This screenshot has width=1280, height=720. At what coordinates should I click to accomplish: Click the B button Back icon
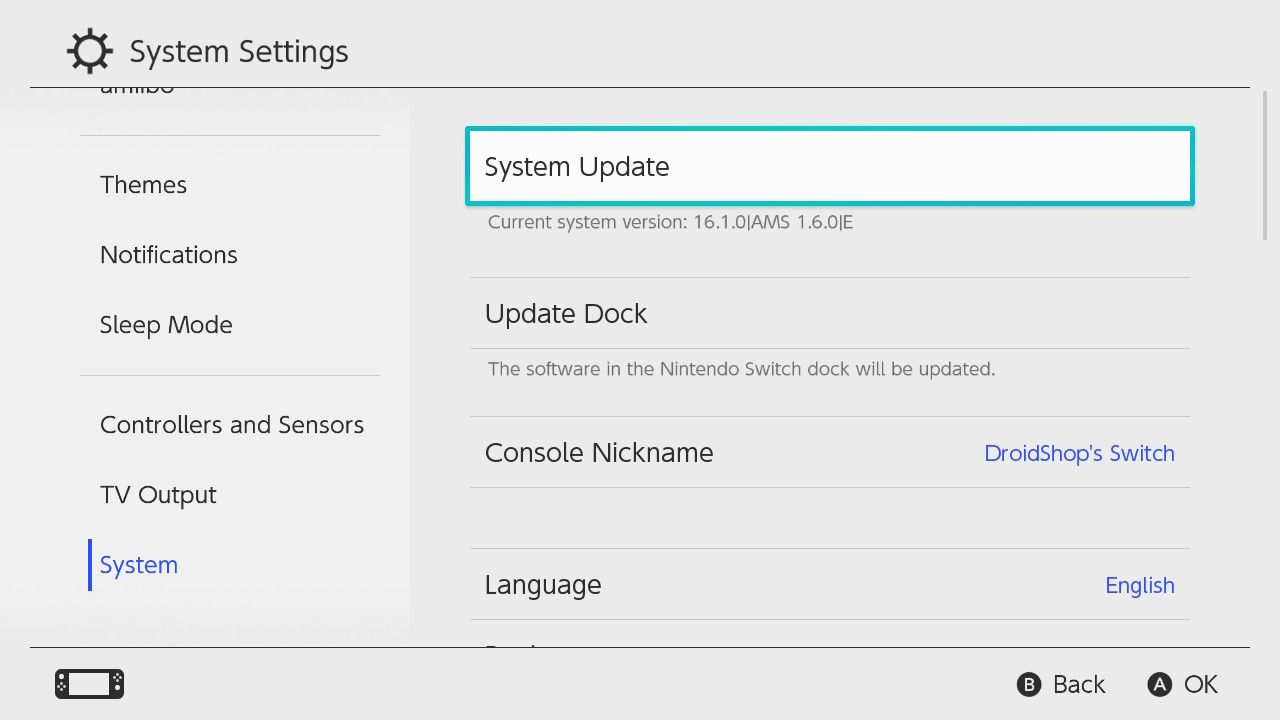pyautogui.click(x=1029, y=684)
